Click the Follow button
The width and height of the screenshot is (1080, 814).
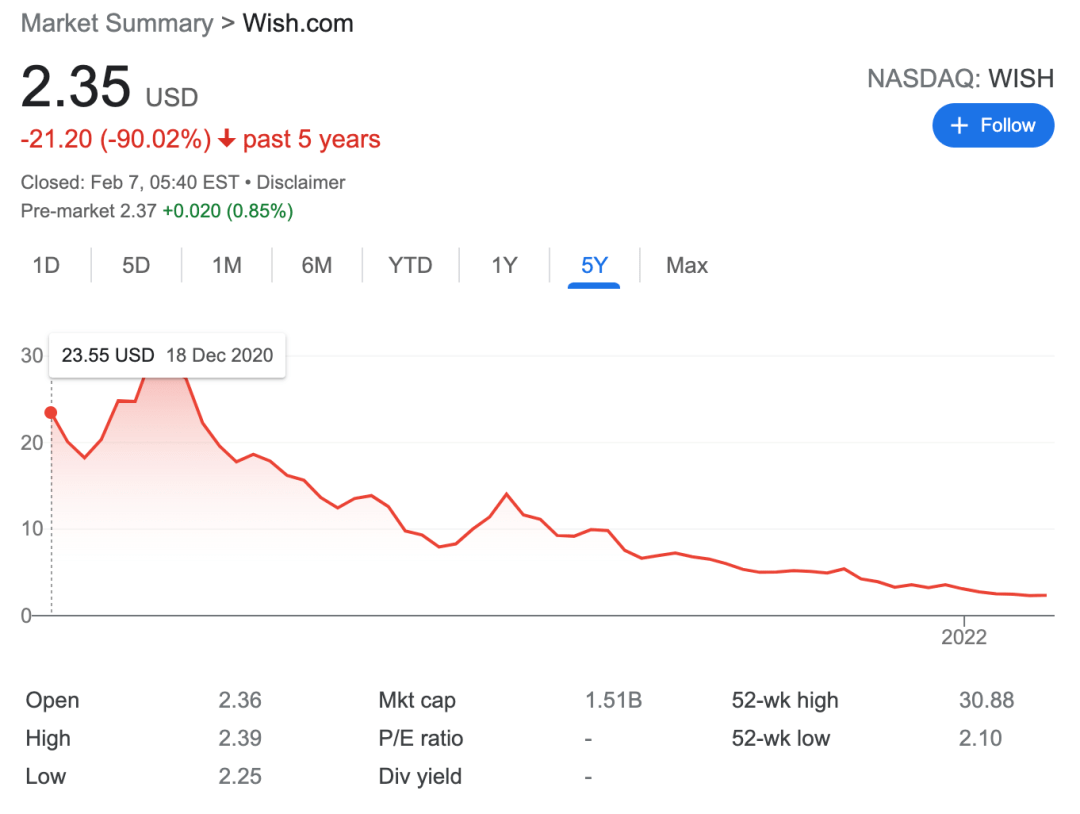992,125
